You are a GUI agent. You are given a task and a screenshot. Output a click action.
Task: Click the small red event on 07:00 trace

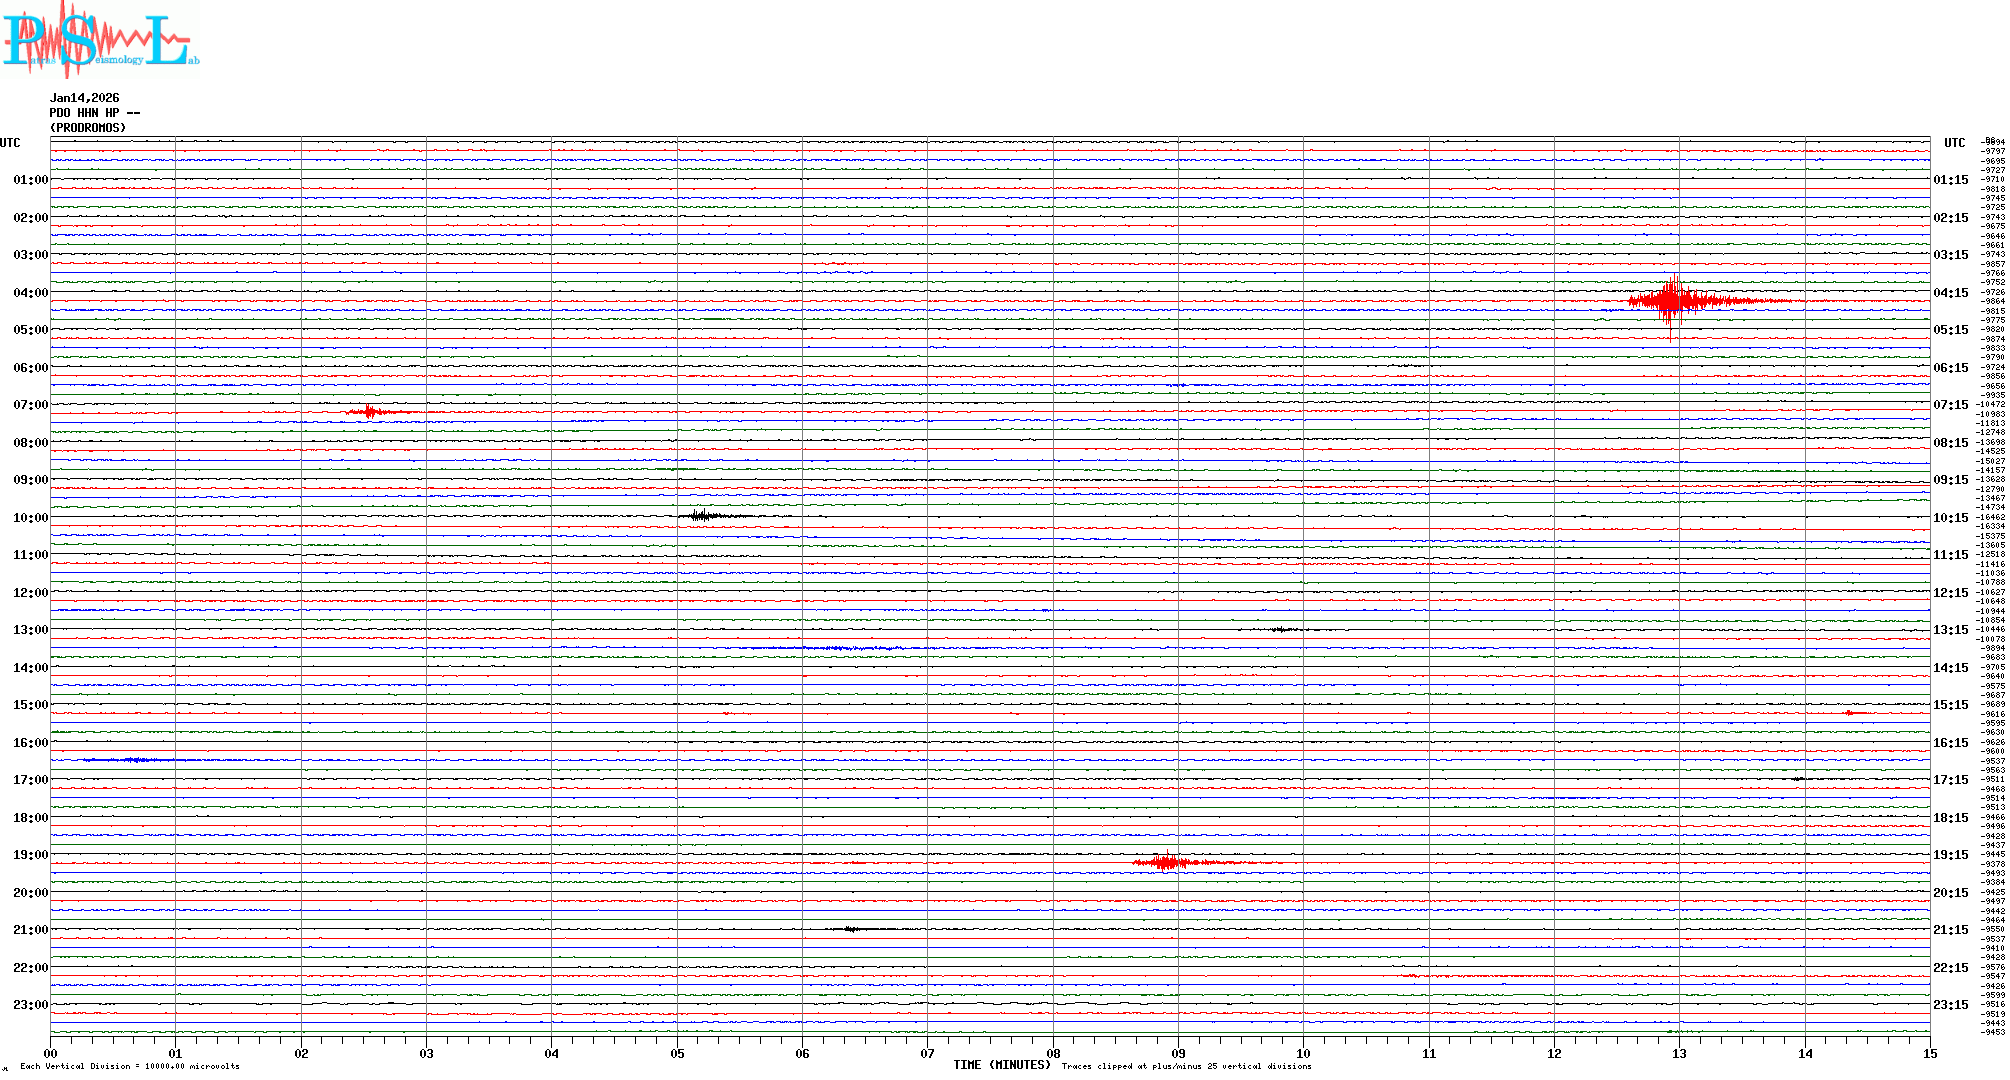point(370,411)
